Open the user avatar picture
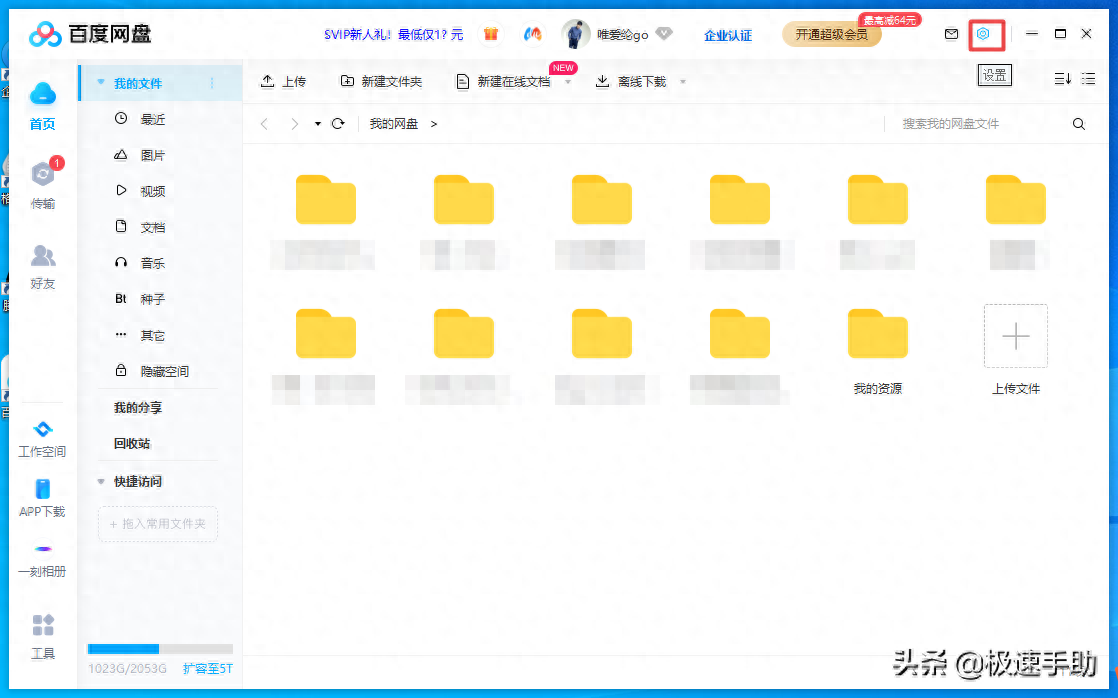Viewport: 1118px width, 698px height. (575, 34)
